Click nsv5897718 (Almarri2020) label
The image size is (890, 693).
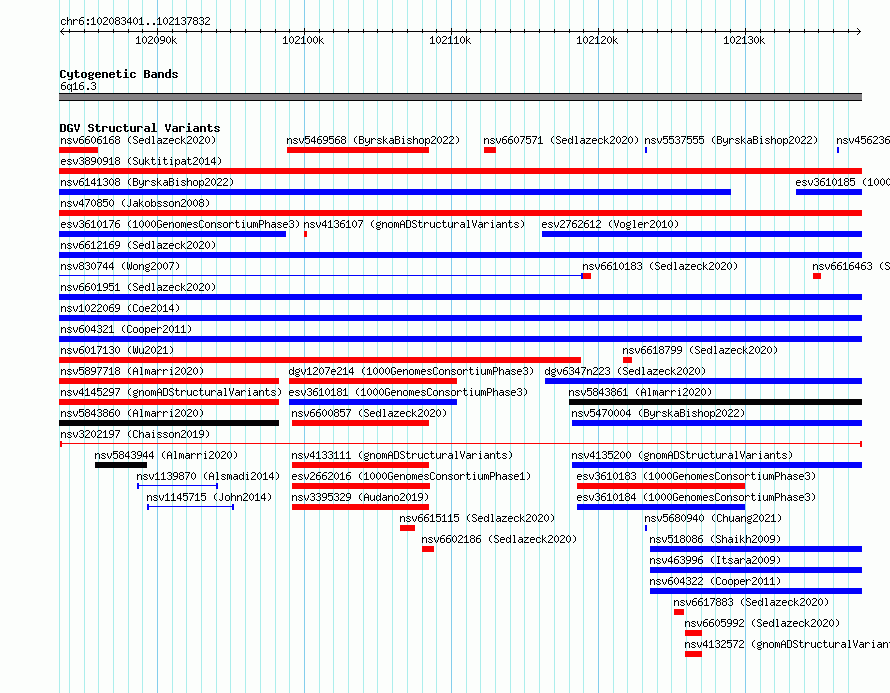click(x=132, y=371)
